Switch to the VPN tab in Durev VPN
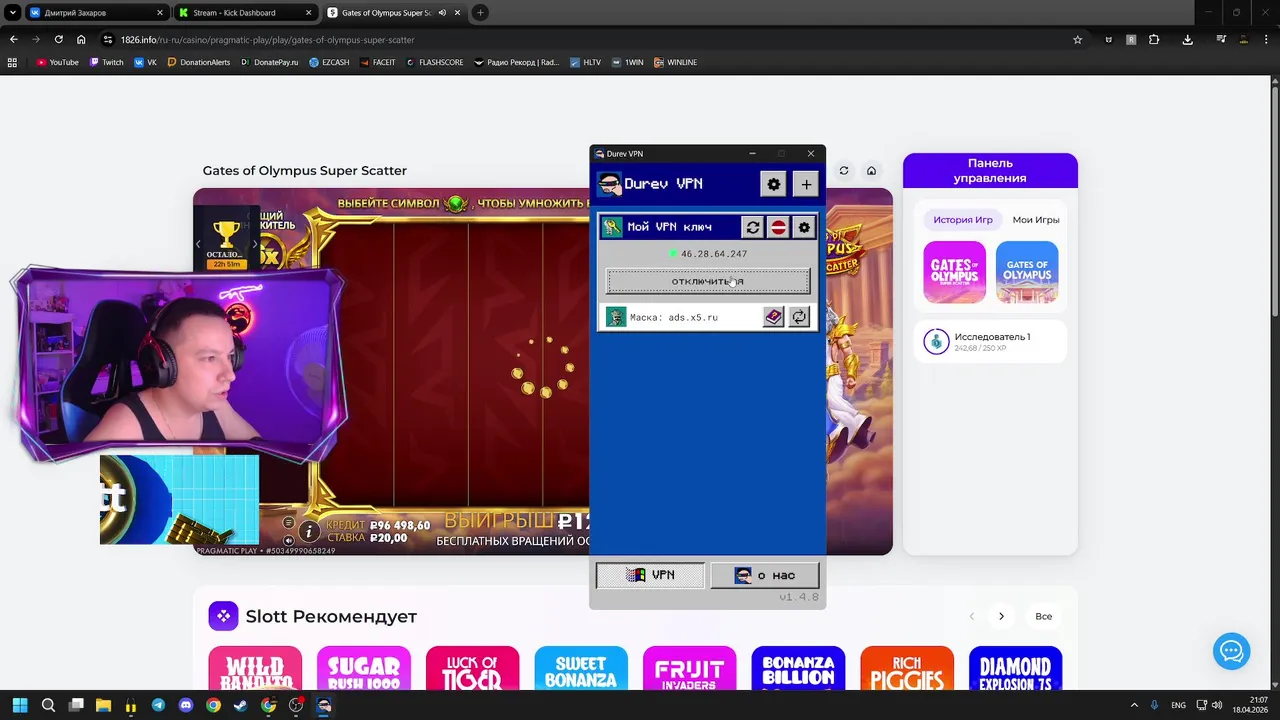The image size is (1280, 720). click(x=650, y=575)
